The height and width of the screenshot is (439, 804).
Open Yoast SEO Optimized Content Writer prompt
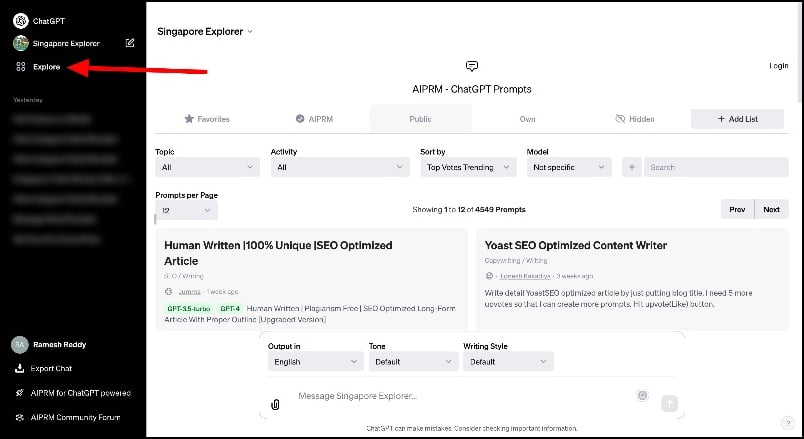[x=576, y=245]
